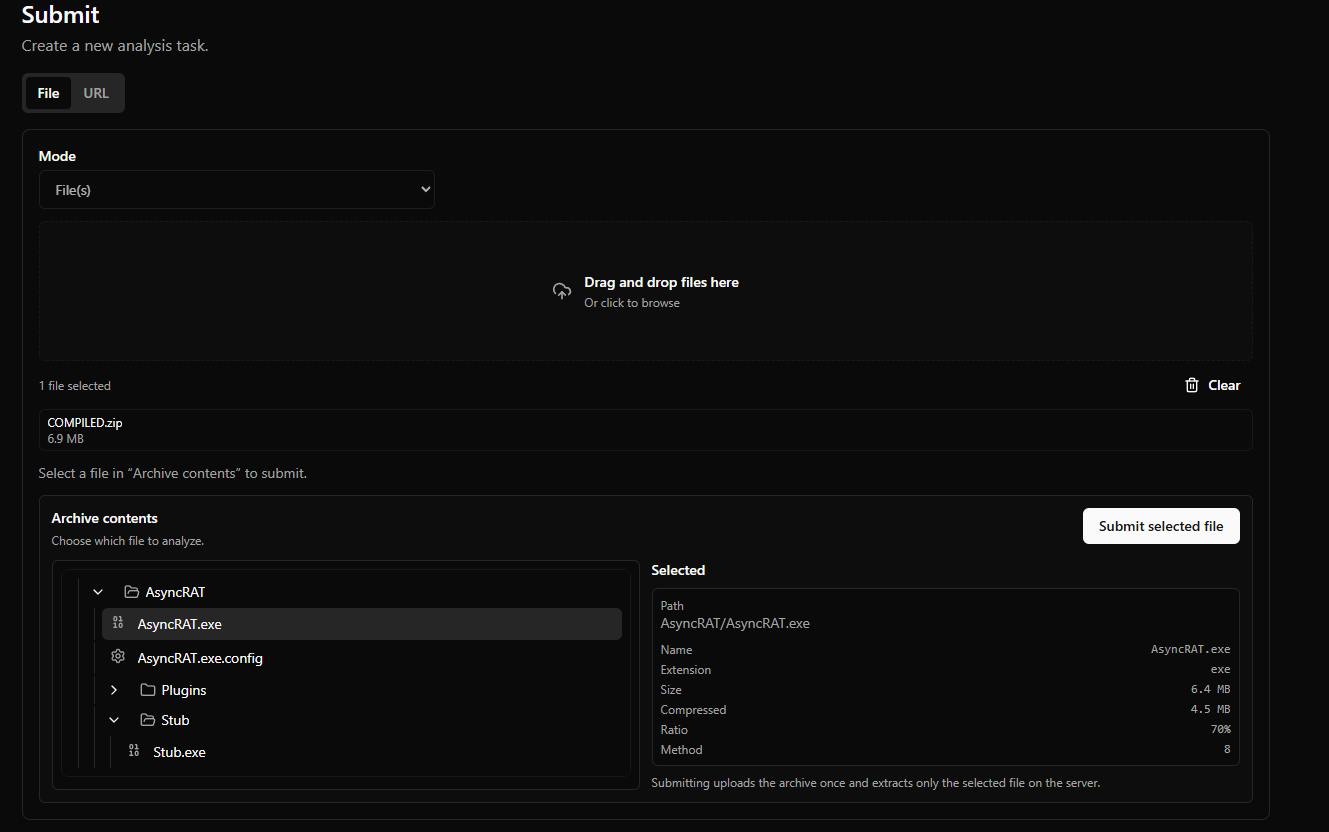Screen dimensions: 1329x832
Task: Select the File tab
Action: [48, 93]
